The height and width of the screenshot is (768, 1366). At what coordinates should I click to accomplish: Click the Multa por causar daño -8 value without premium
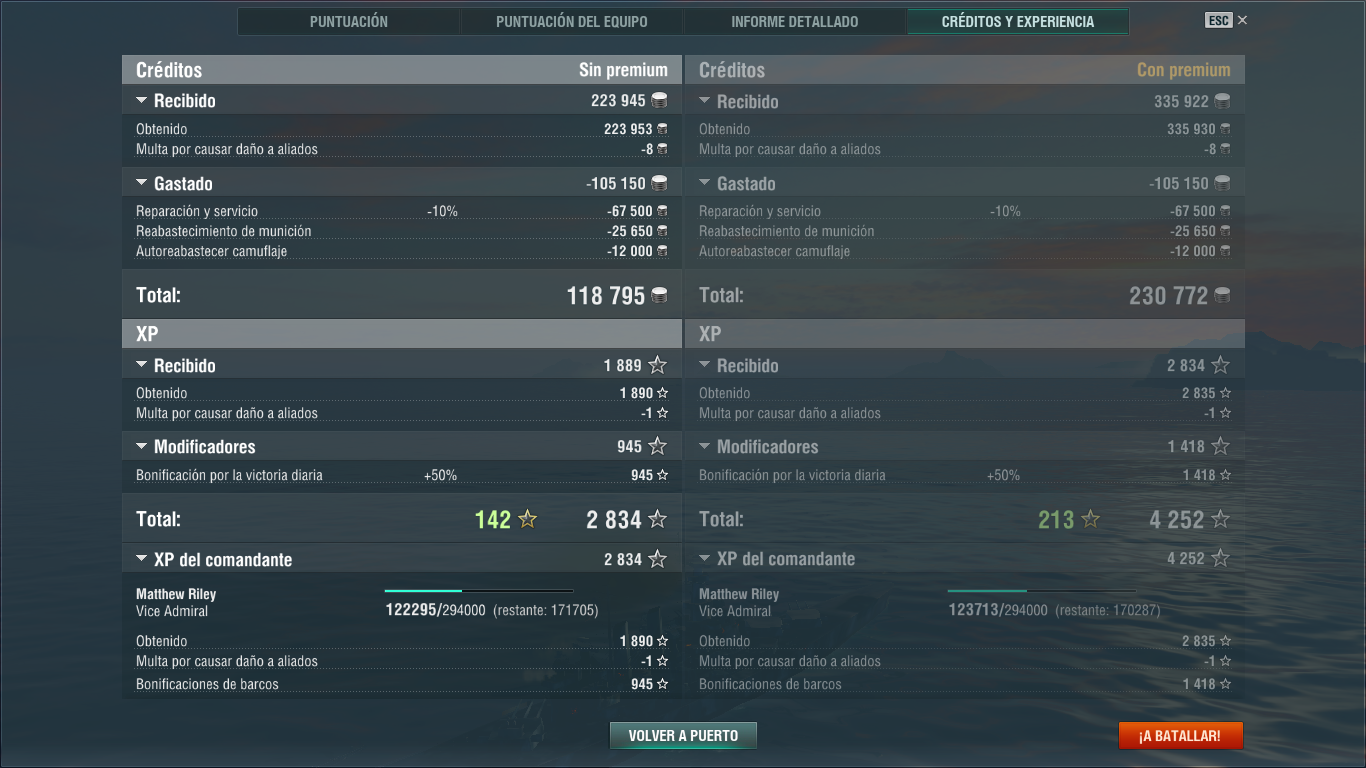tap(647, 149)
